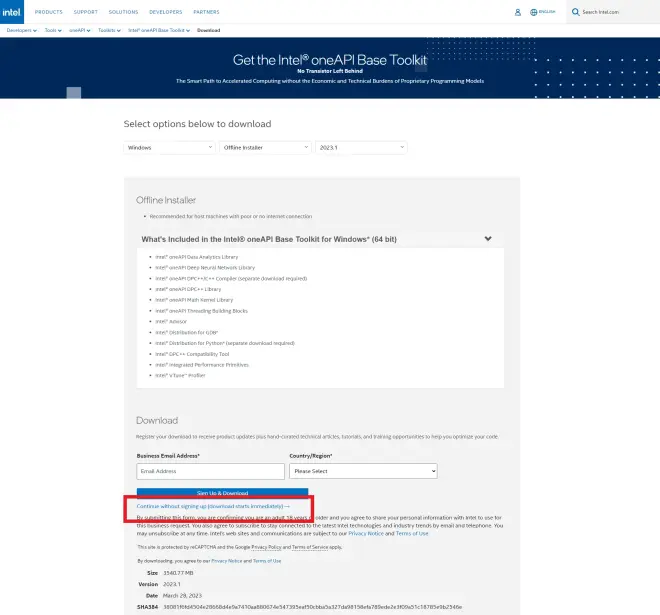Viewport: 660px width, 615px height.
Task: Open Terms of Use link under By downloading
Action: 267,561
